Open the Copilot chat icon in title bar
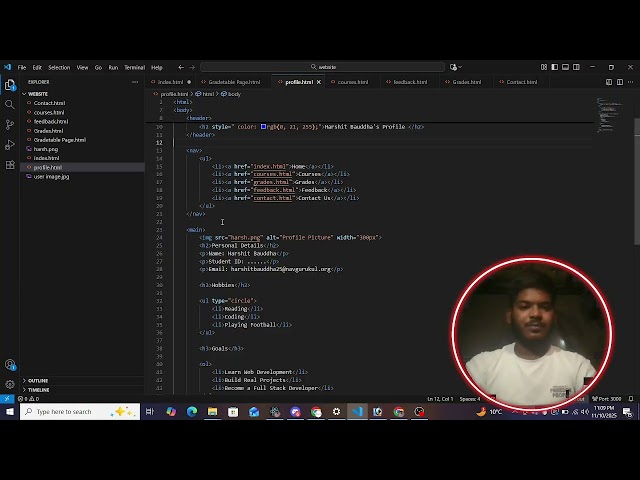640x480 pixels. (453, 67)
